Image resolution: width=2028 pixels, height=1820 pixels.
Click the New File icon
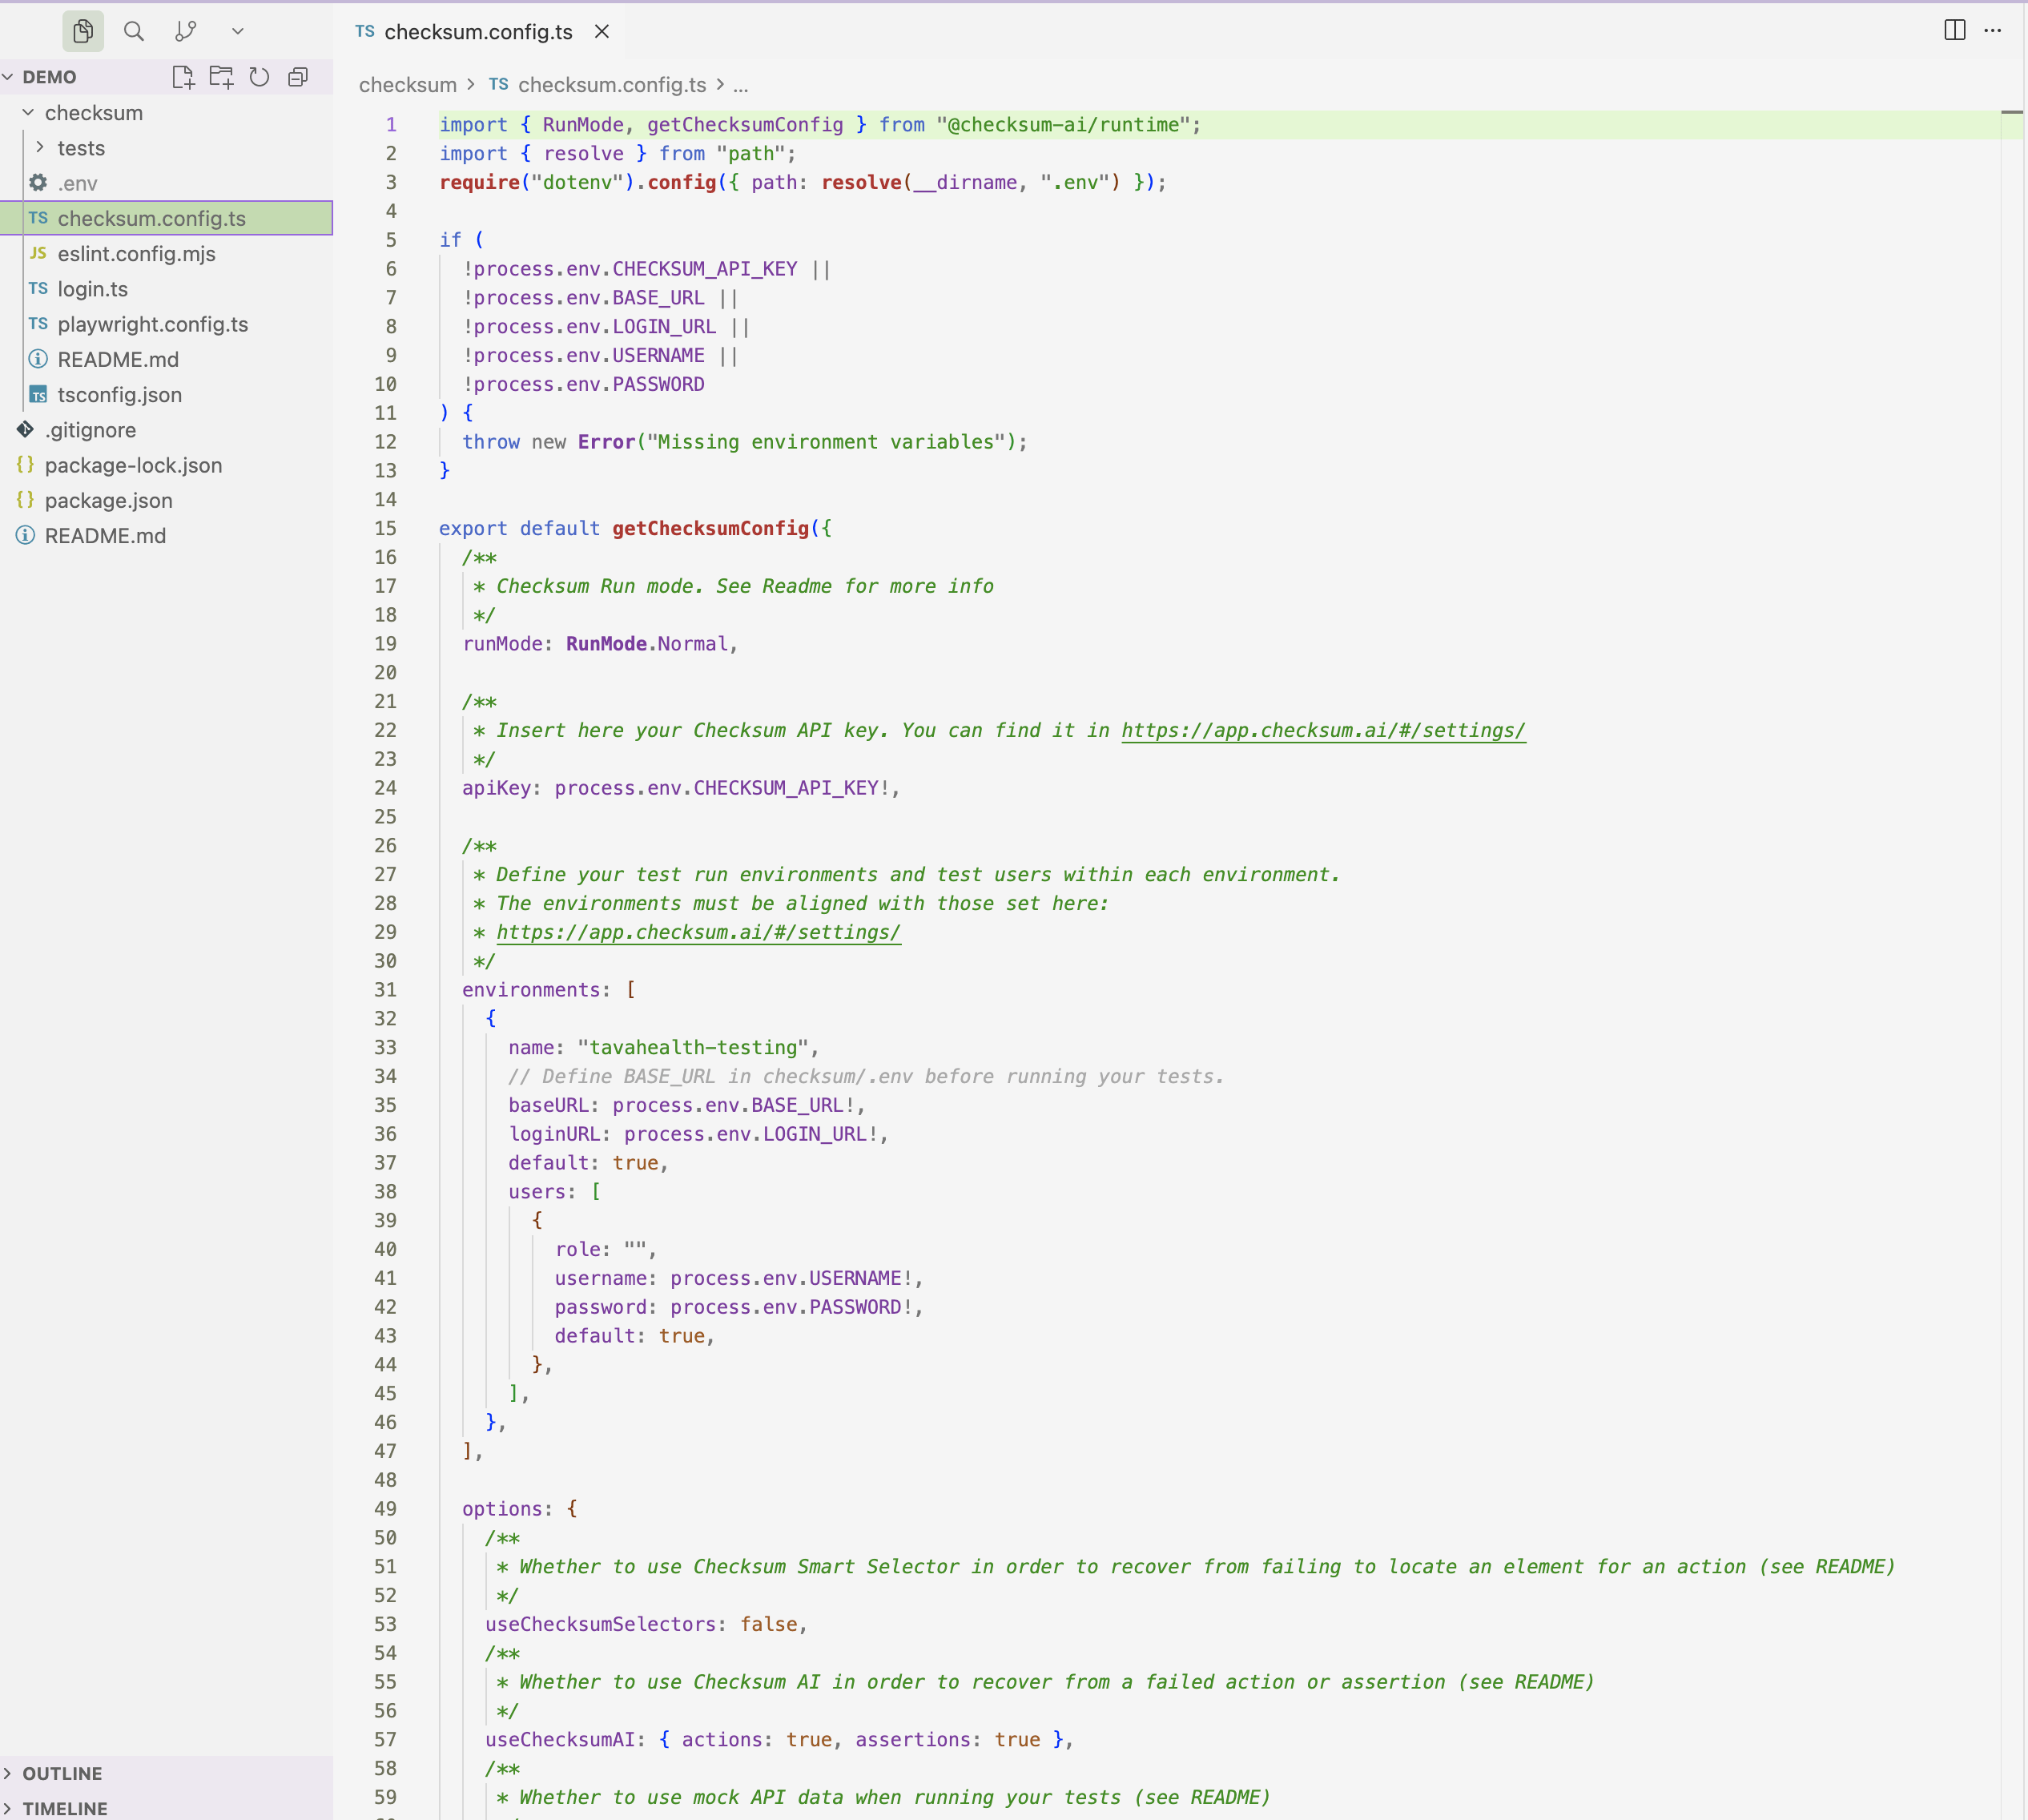click(x=182, y=77)
